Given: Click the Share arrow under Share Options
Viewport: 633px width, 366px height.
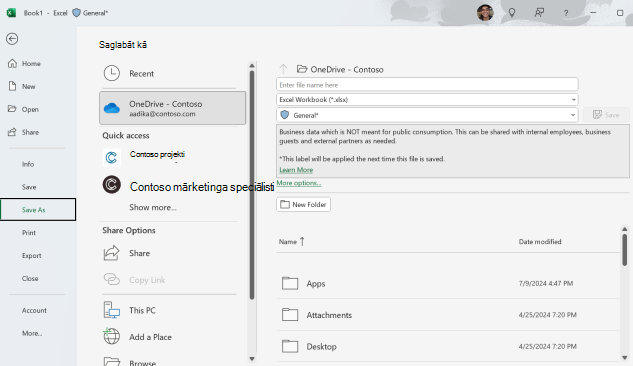Looking at the screenshot, I should click(111, 253).
